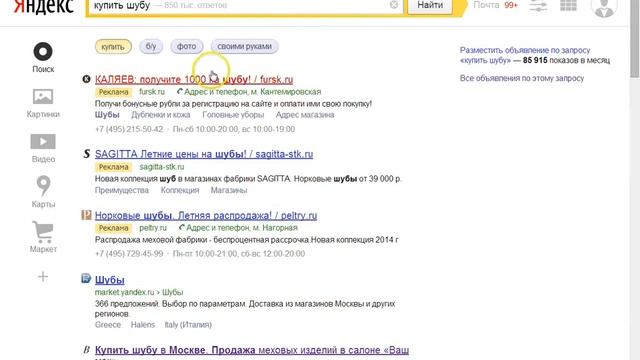This screenshot has width=640, height=360.
Task: Click phone number +7 (495) 729-45-99
Action: click(x=129, y=254)
